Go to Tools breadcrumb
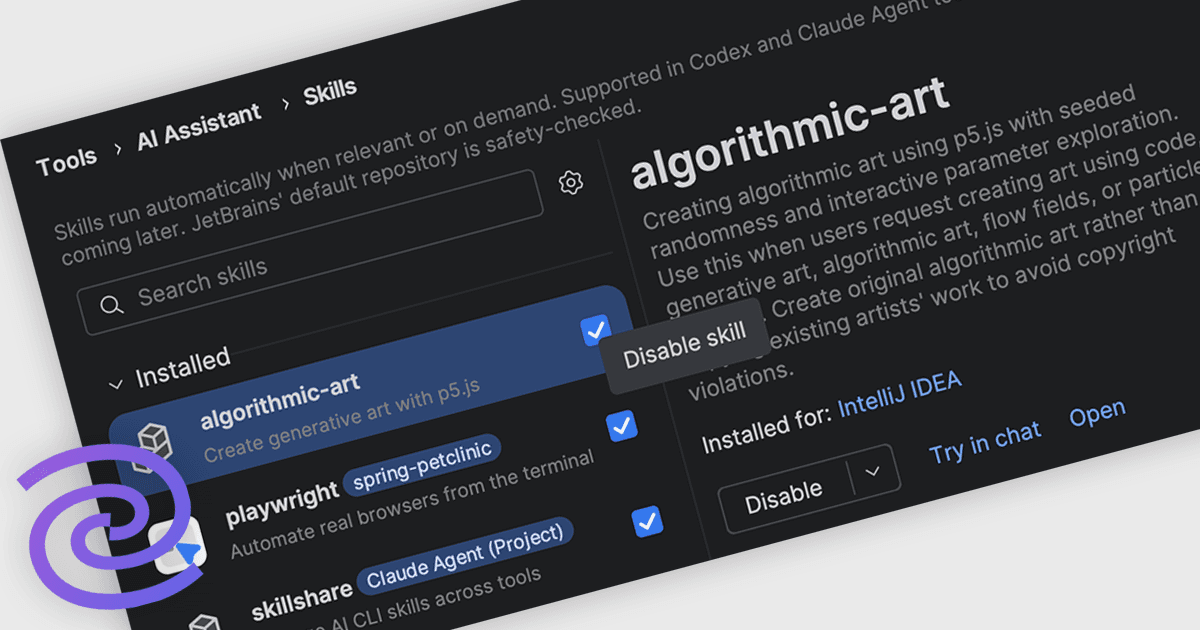Screen dimensions: 1200x630 click(67, 162)
